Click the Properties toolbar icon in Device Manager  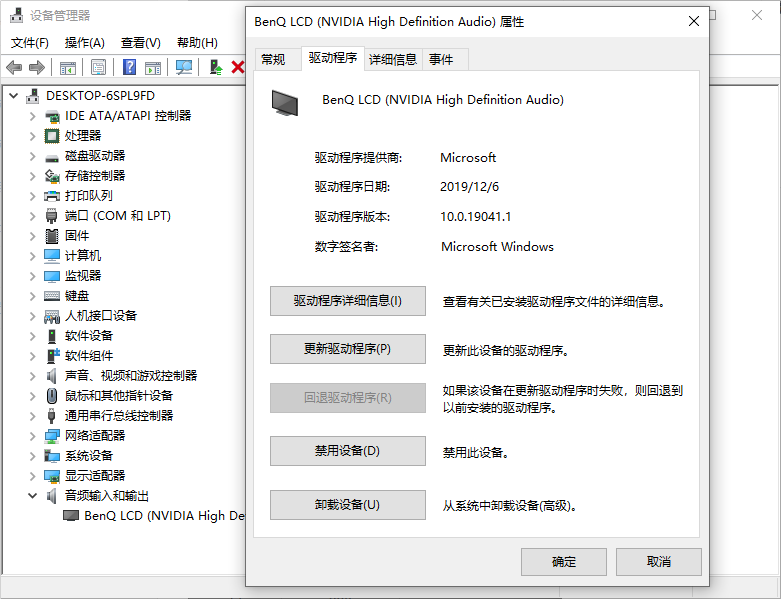[x=99, y=67]
